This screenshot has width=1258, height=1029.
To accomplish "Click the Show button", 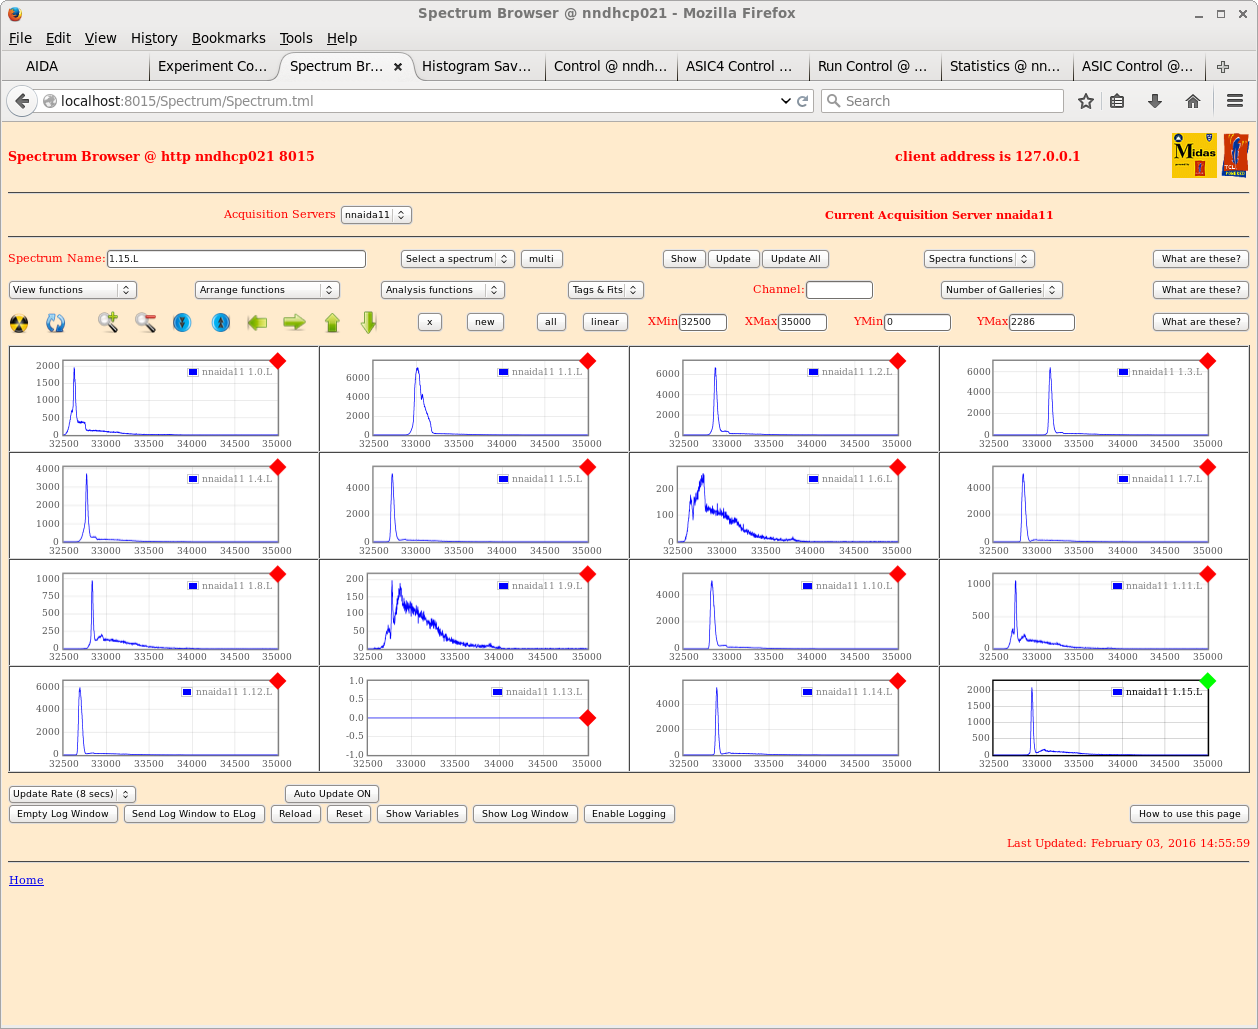I will coord(684,259).
